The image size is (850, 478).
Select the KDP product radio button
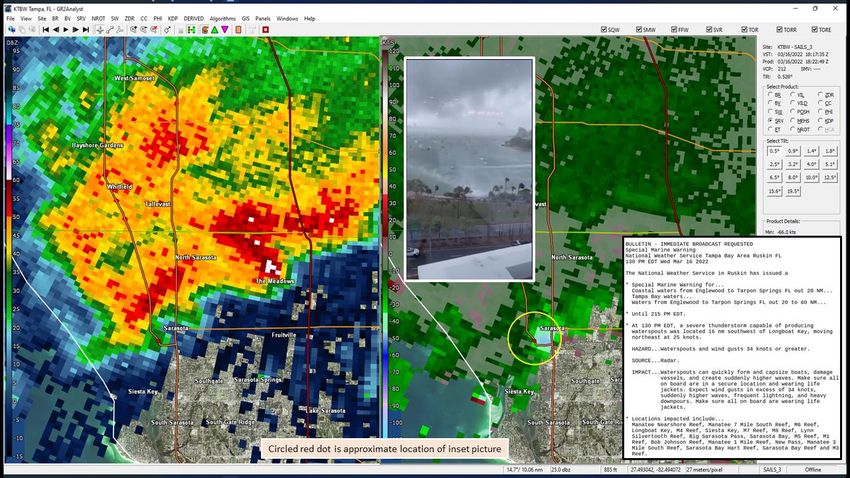point(821,120)
